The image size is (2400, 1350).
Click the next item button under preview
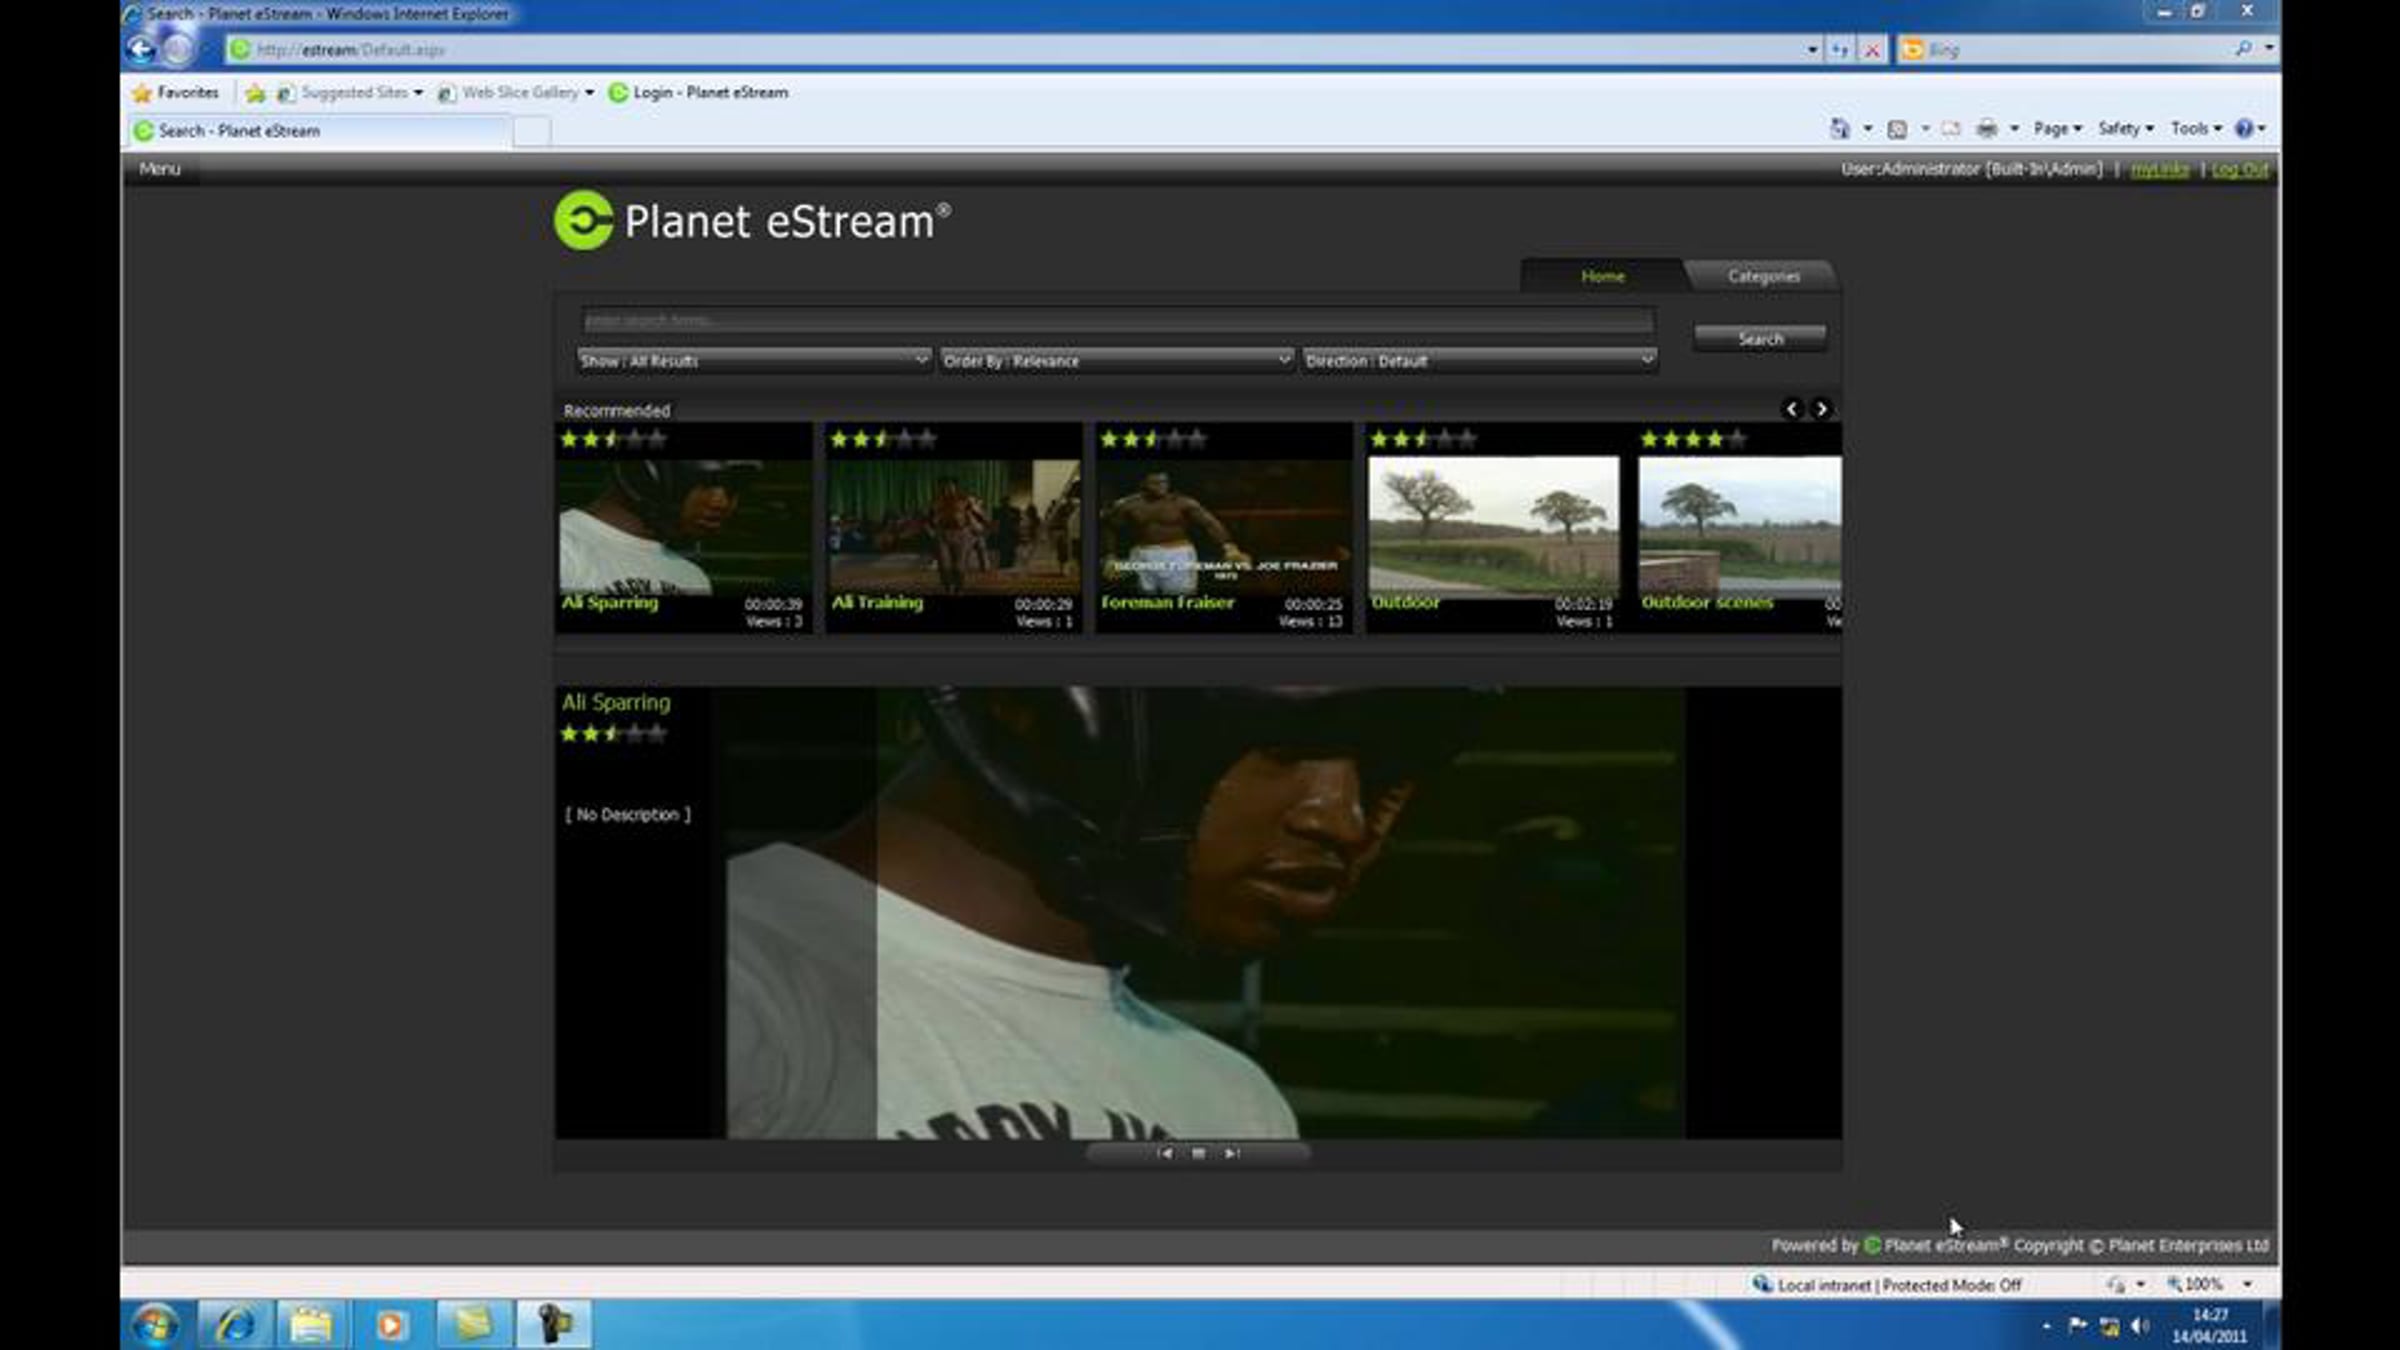tap(1232, 1153)
